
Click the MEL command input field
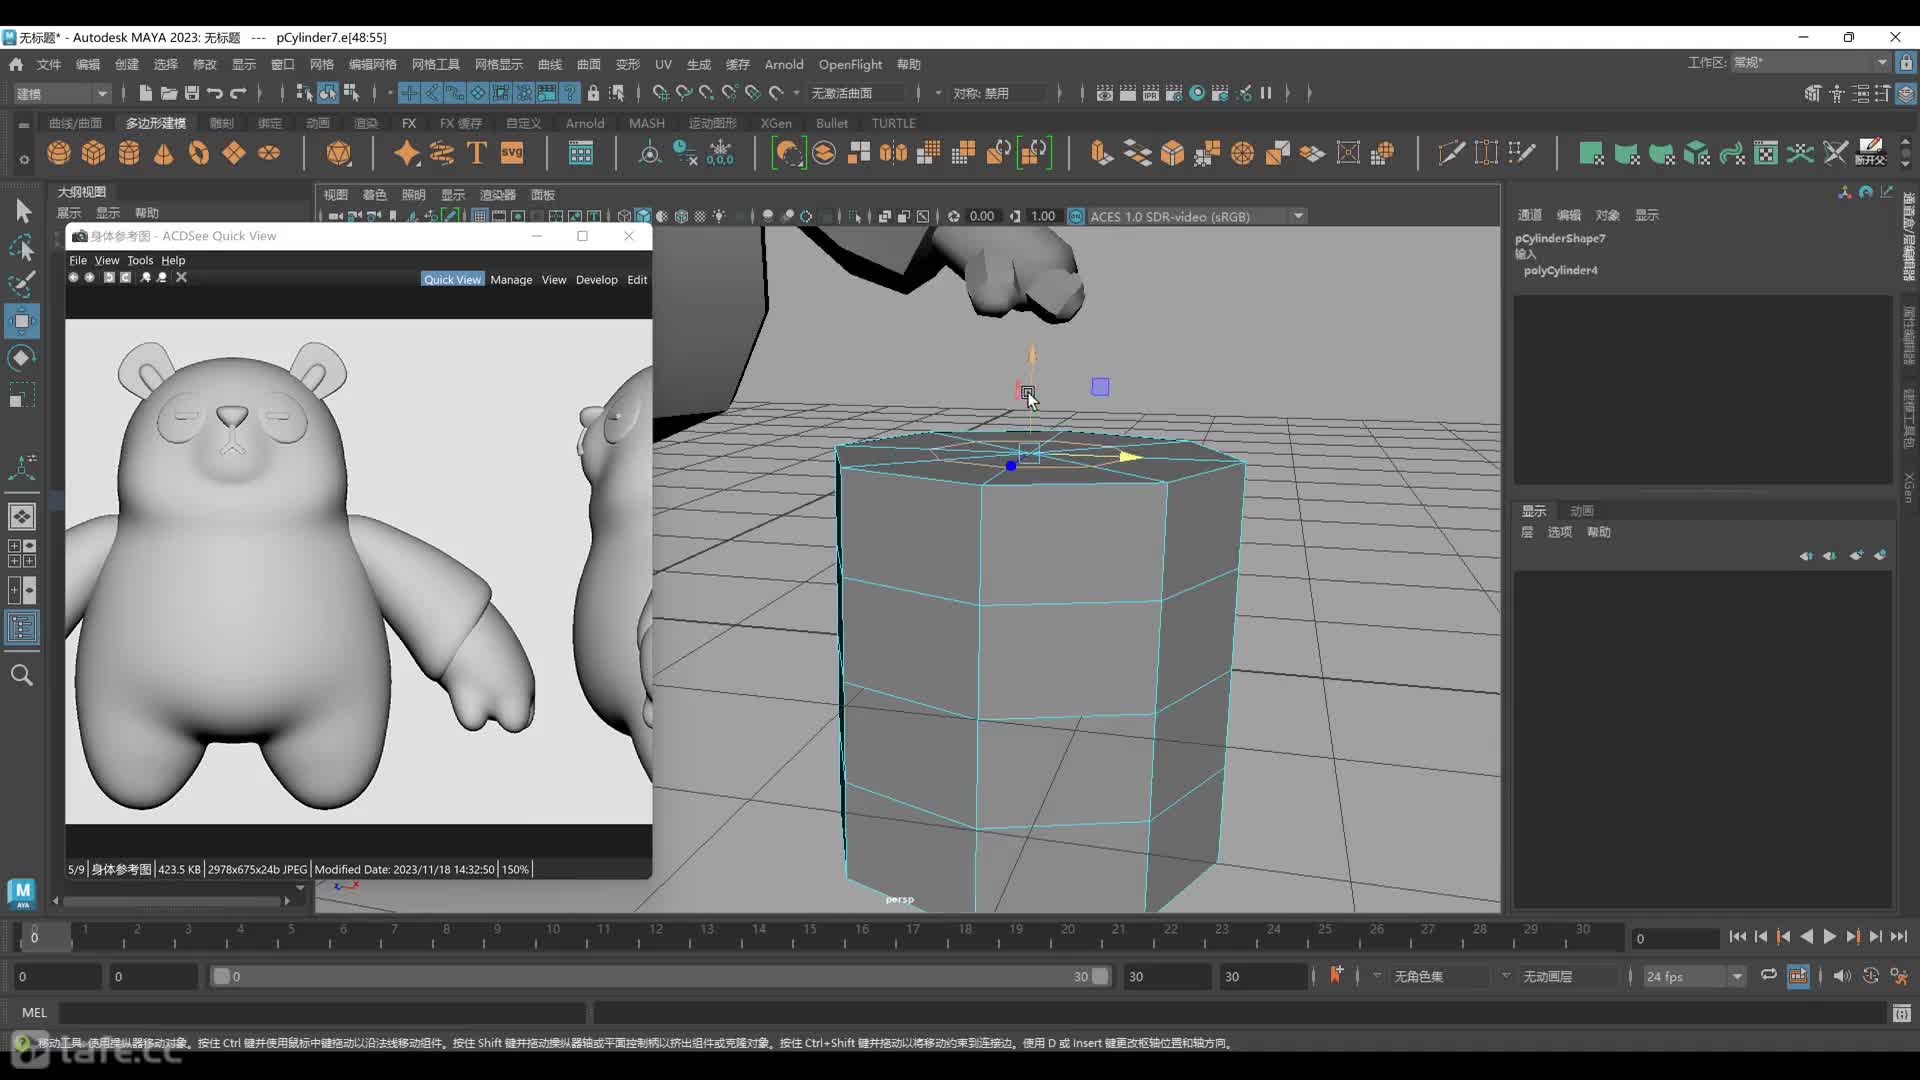pyautogui.click(x=320, y=1013)
